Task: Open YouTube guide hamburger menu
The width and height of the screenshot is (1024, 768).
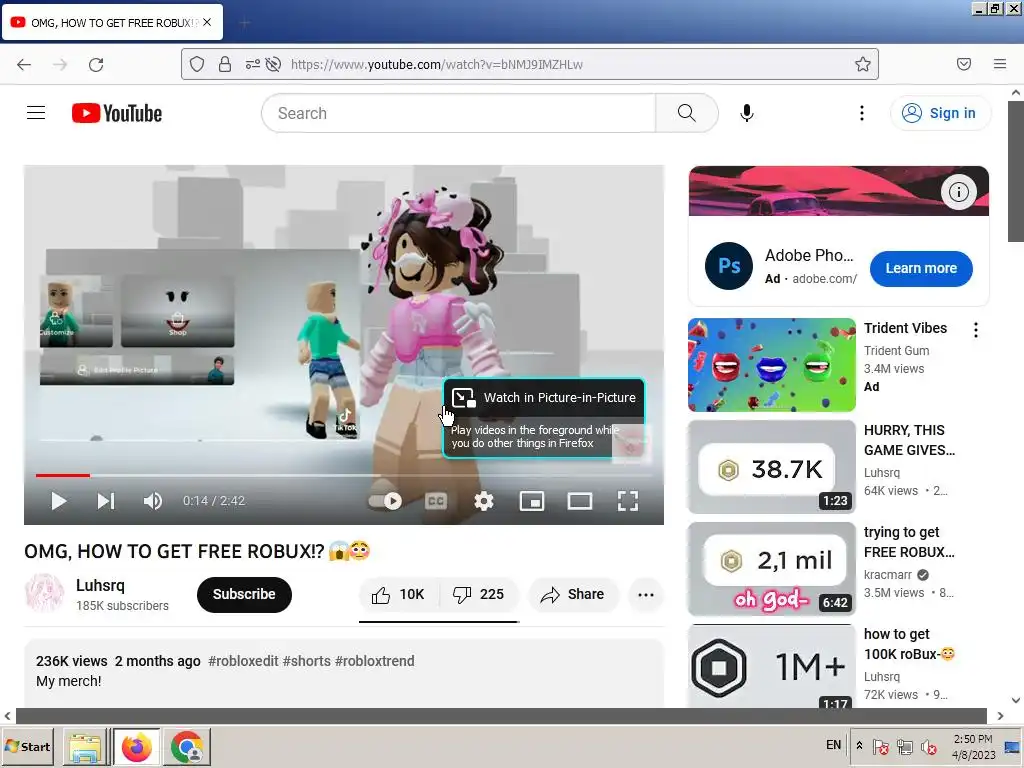Action: coord(36,113)
